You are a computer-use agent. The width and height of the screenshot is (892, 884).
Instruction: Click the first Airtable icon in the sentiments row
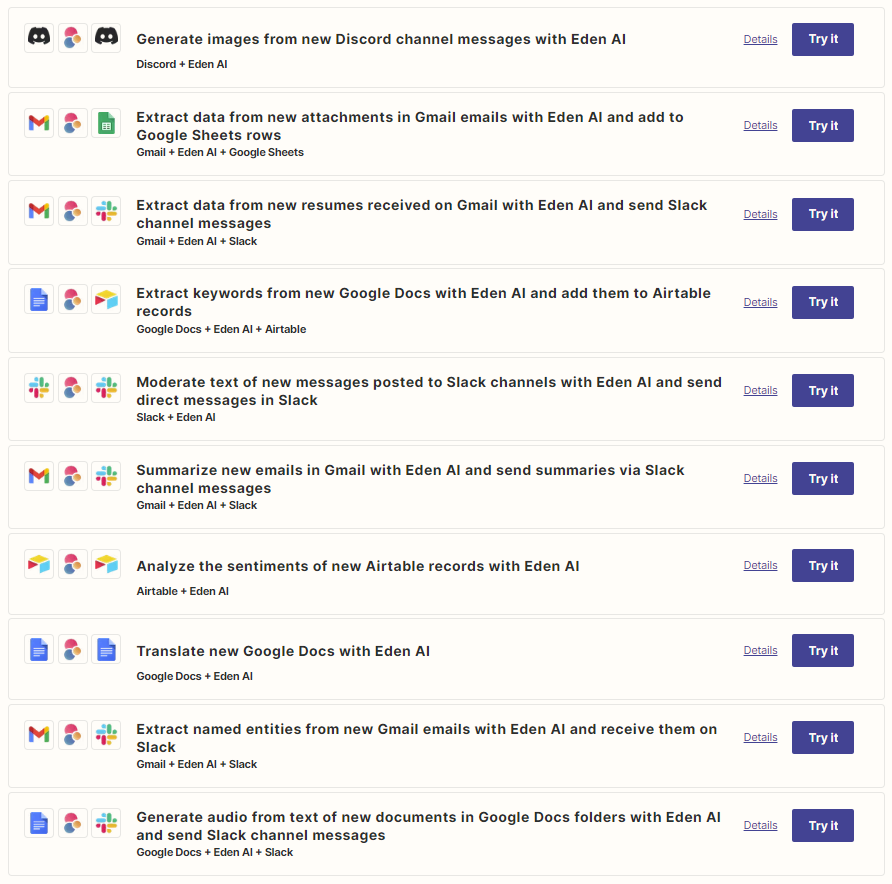(x=39, y=564)
